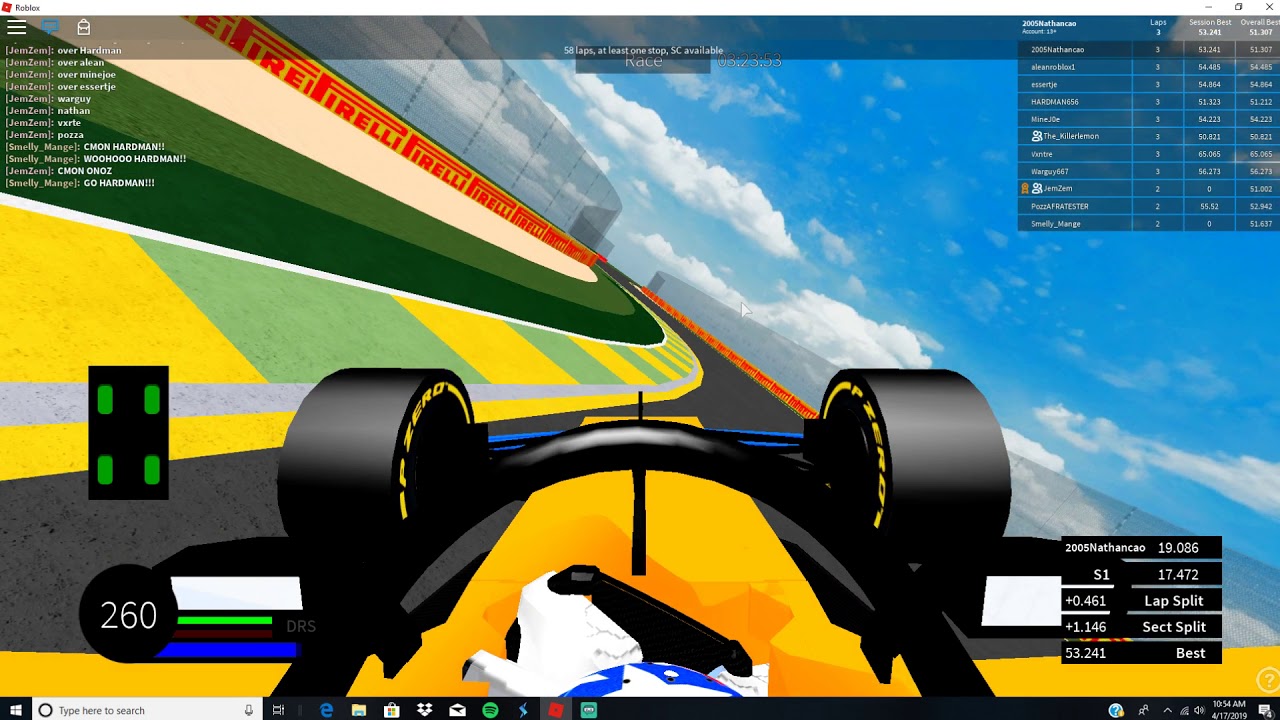Open Task View from the taskbar

pyautogui.click(x=278, y=710)
